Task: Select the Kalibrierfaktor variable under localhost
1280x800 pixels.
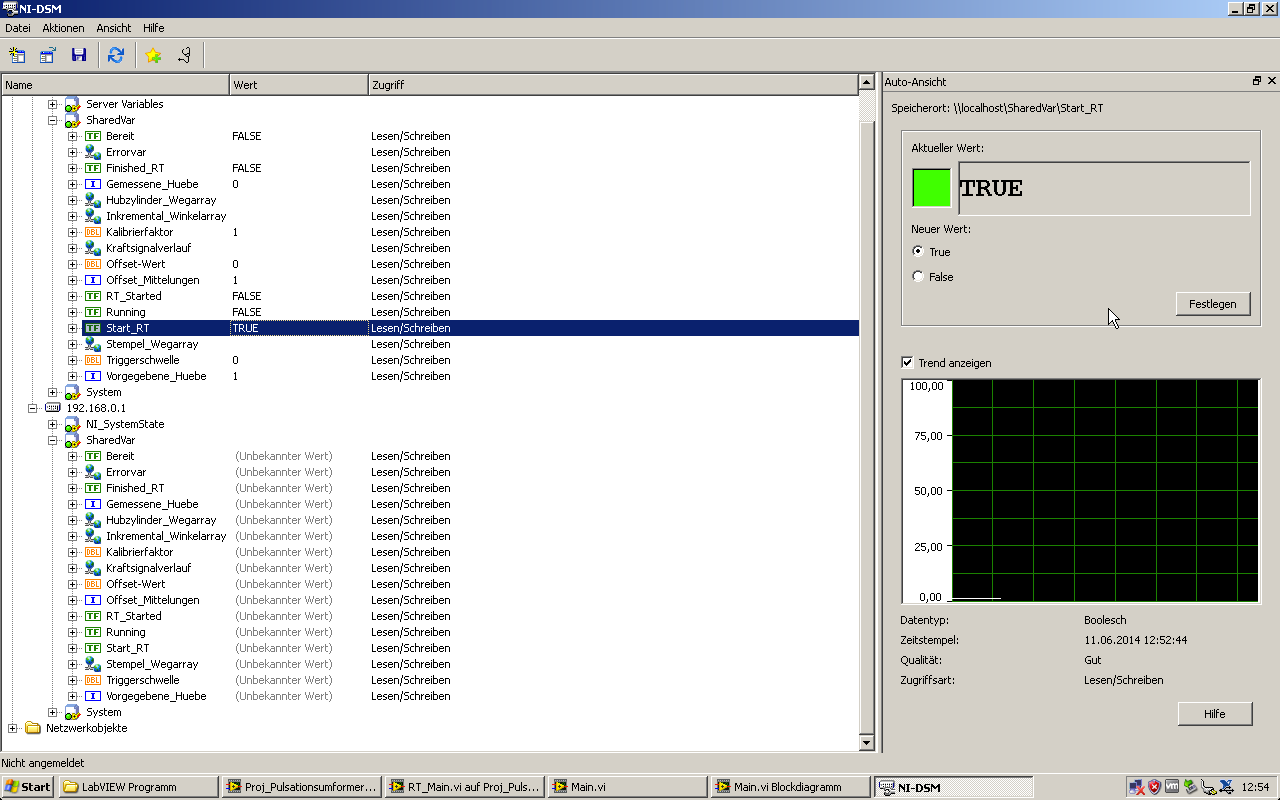Action: pyautogui.click(x=139, y=232)
